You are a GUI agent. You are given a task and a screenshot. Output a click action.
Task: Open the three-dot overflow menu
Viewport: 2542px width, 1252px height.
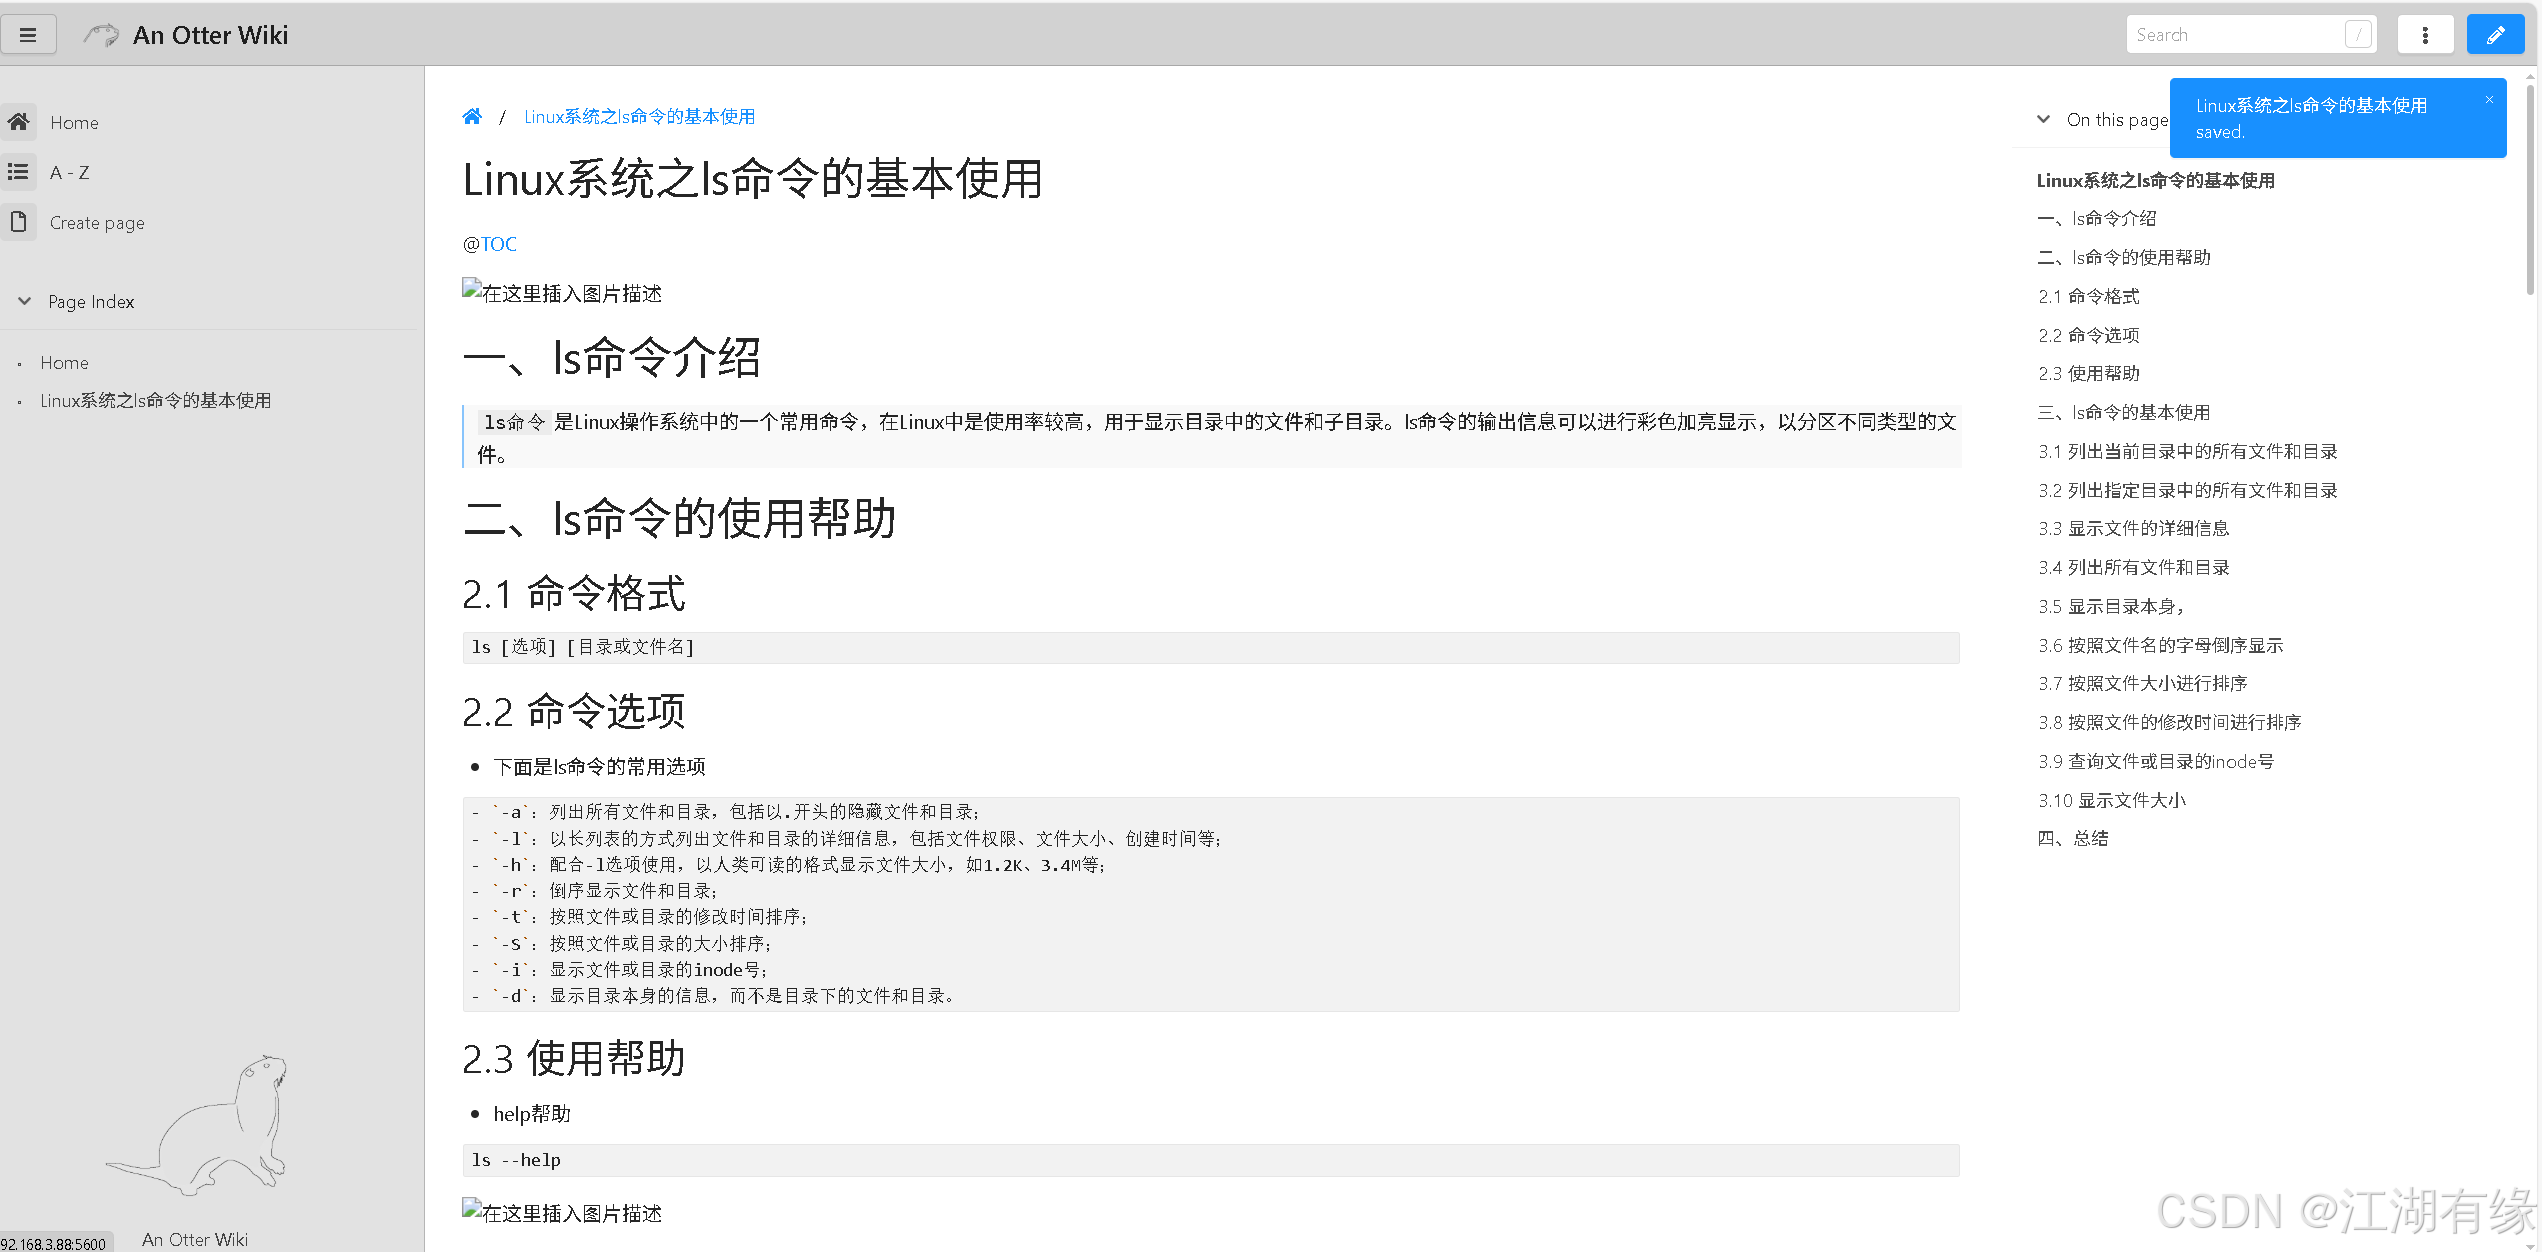[2425, 33]
